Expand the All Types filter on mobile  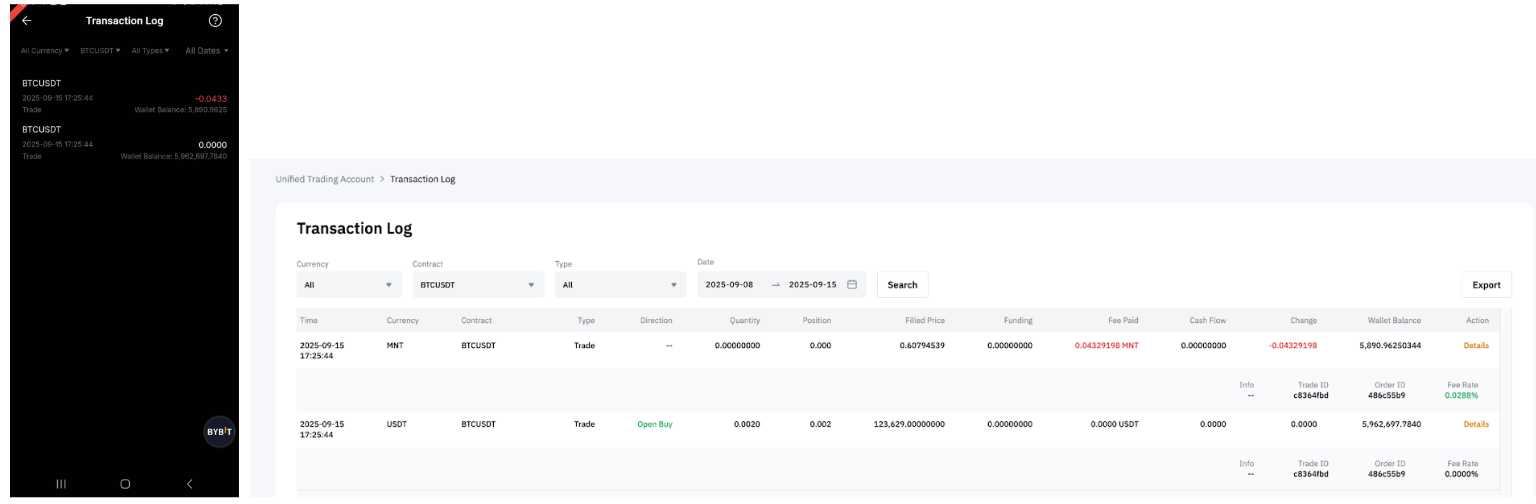[150, 50]
